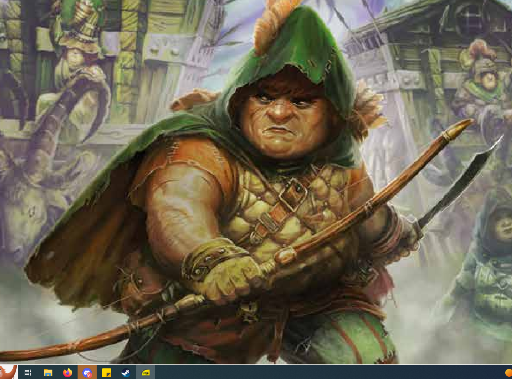512x379 pixels.
Task: Open the File Explorer window
Action: point(48,372)
